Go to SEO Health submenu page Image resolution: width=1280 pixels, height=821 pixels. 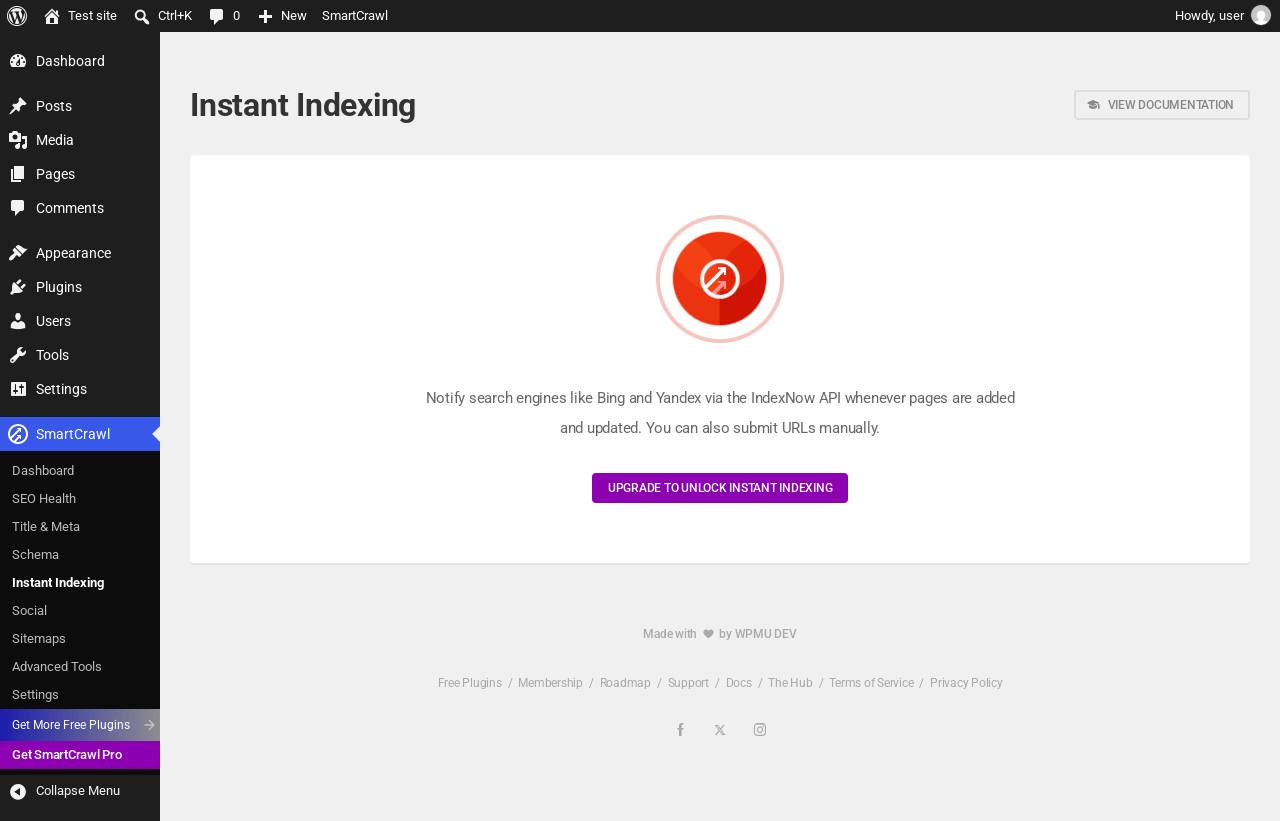pyautogui.click(x=80, y=499)
